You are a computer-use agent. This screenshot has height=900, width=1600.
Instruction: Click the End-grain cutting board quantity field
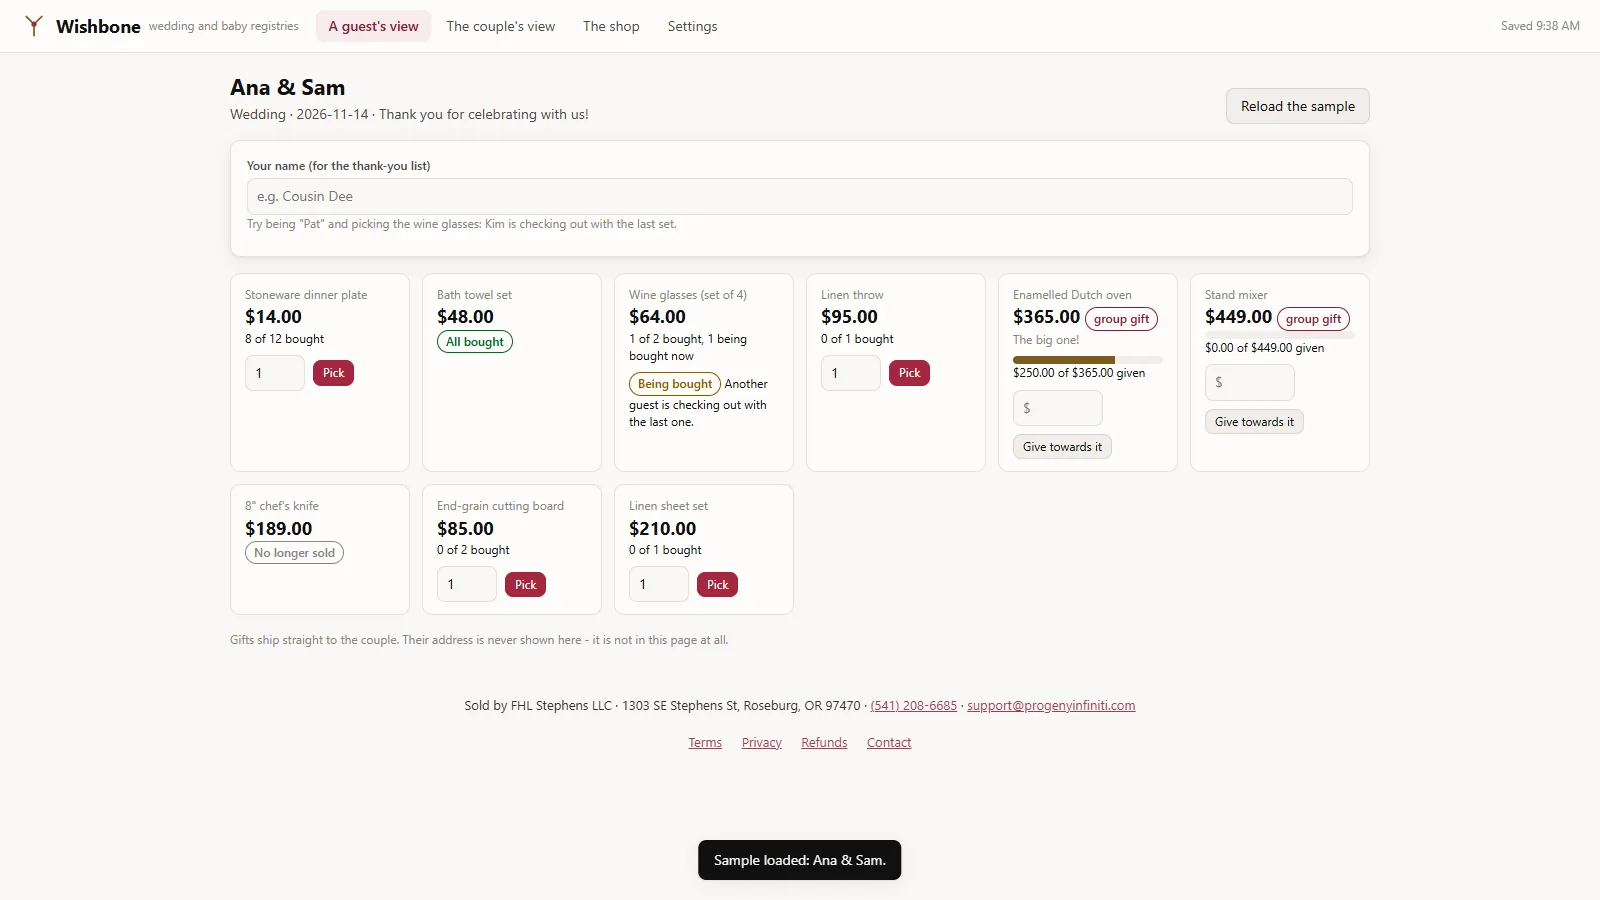point(467,584)
